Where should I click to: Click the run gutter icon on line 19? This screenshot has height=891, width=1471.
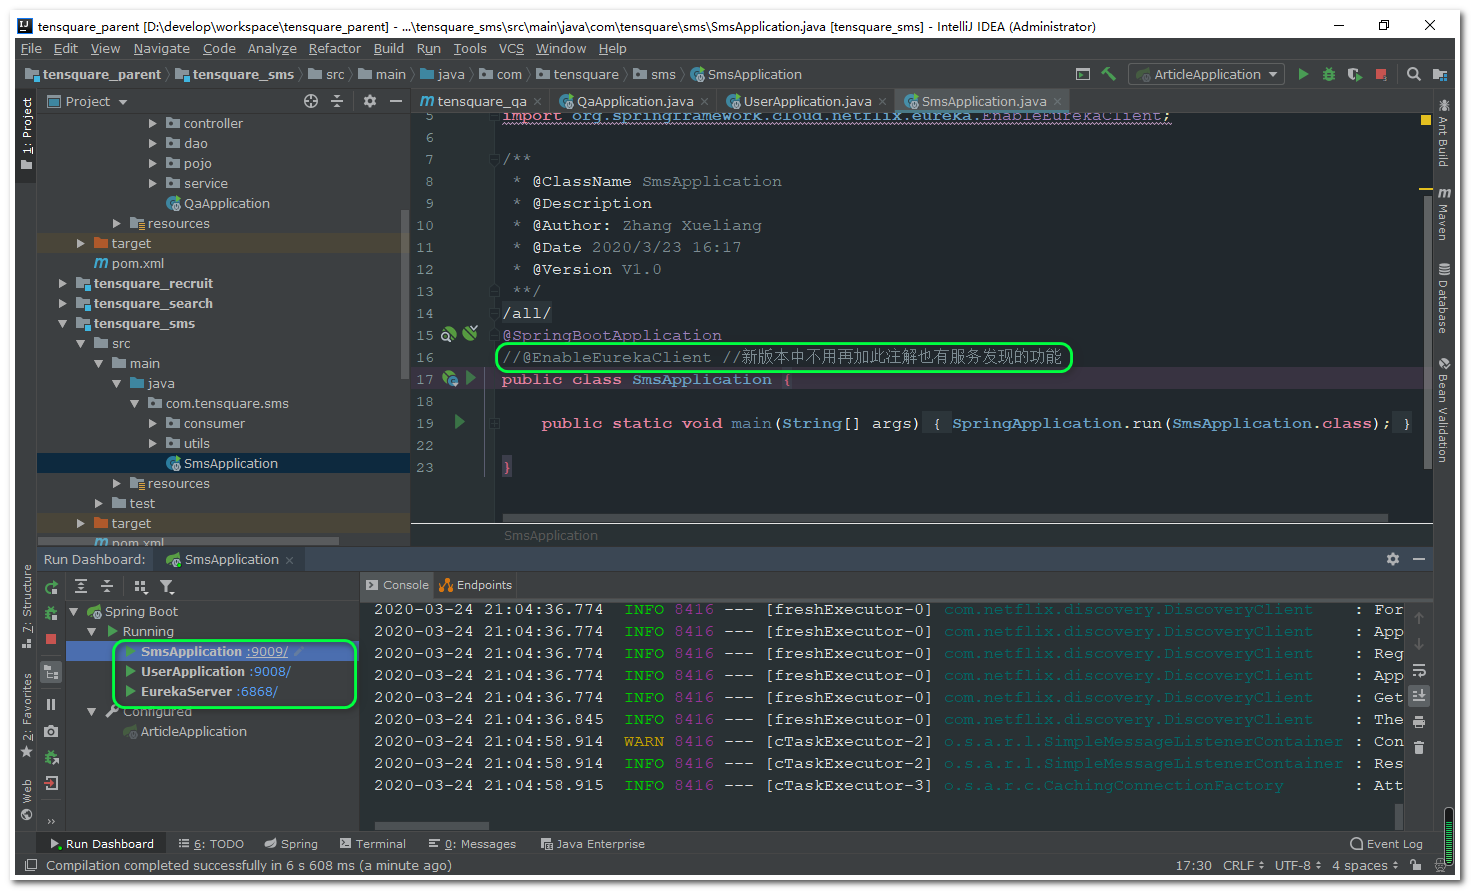[460, 422]
